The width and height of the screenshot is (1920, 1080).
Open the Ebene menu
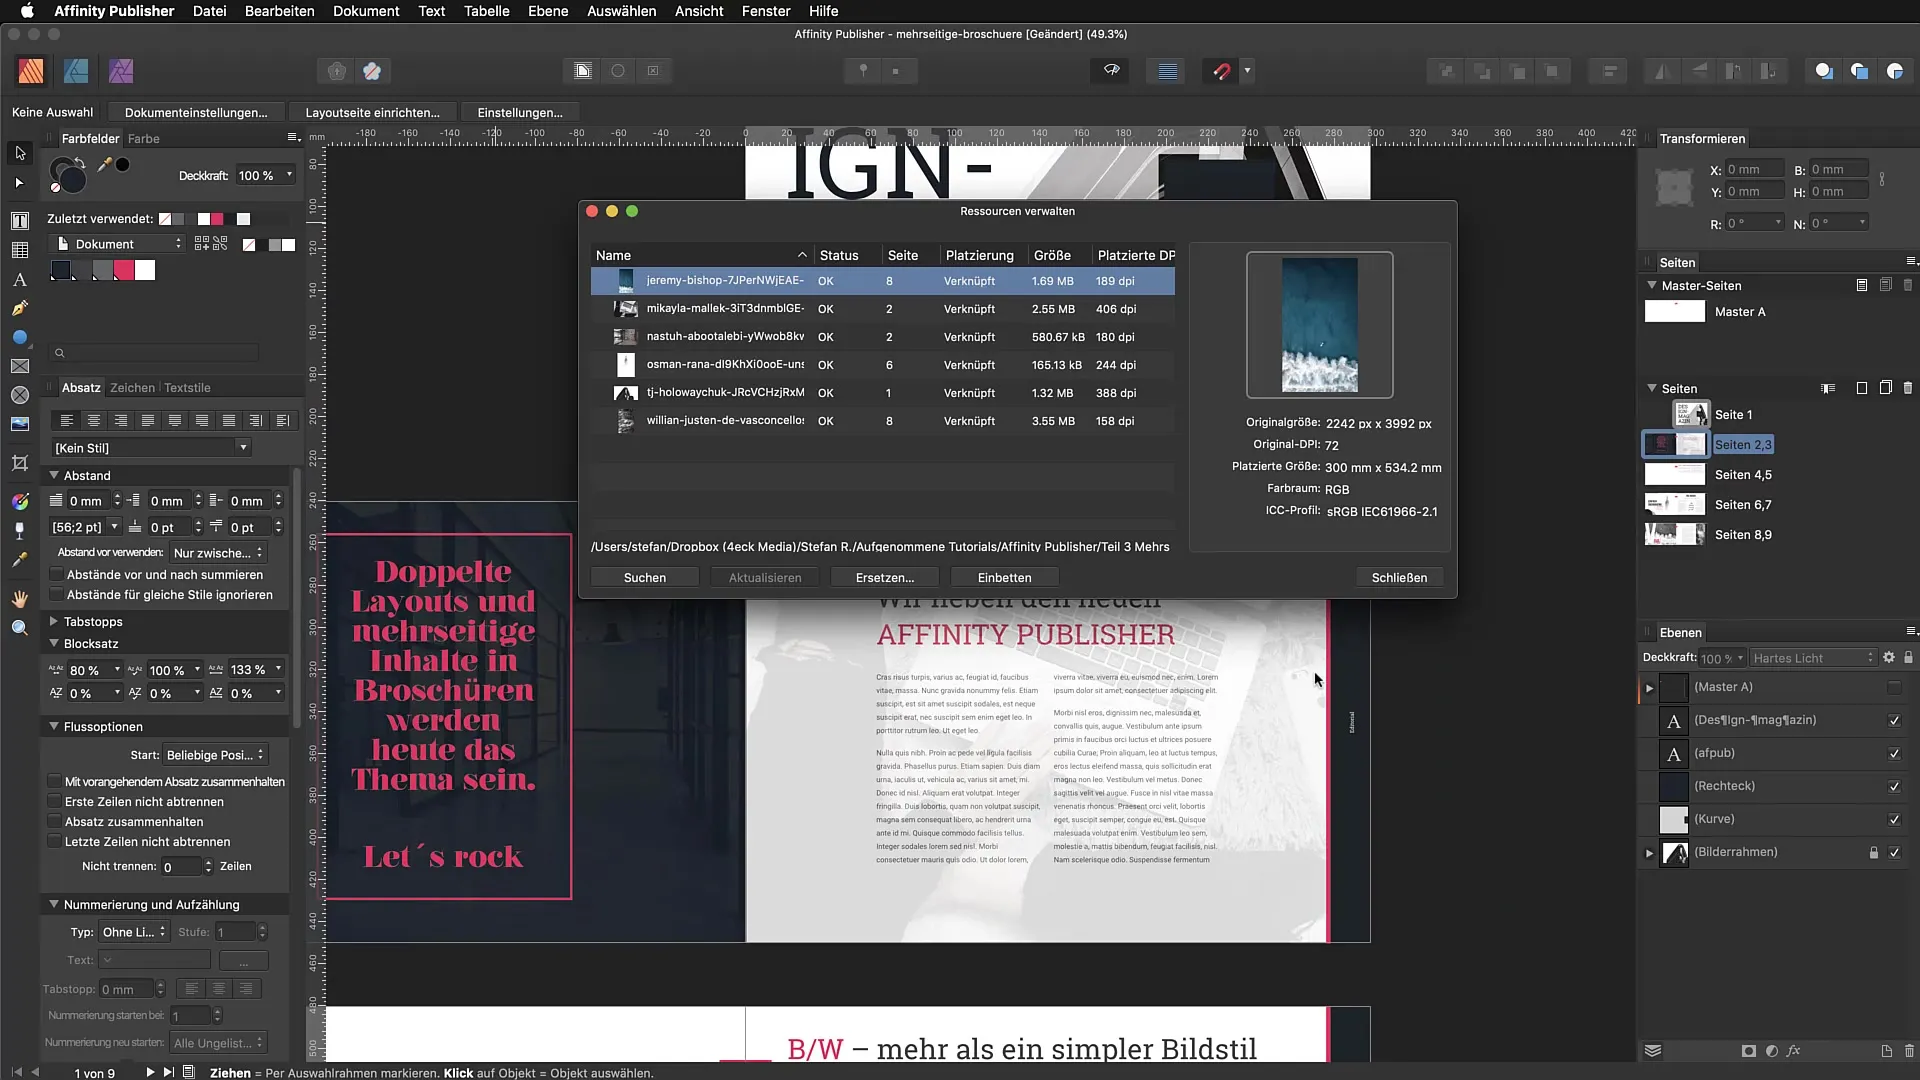(x=548, y=11)
